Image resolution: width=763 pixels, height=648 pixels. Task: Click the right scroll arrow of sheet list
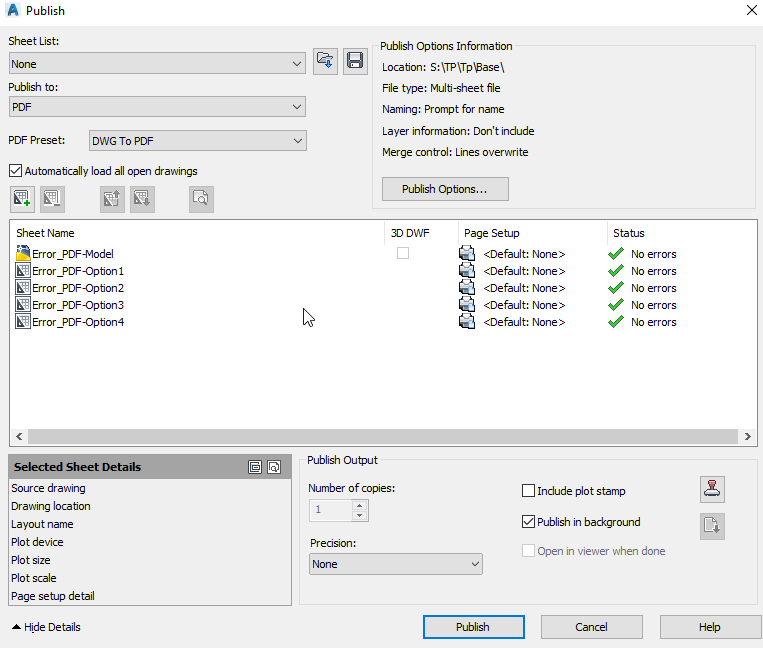747,436
